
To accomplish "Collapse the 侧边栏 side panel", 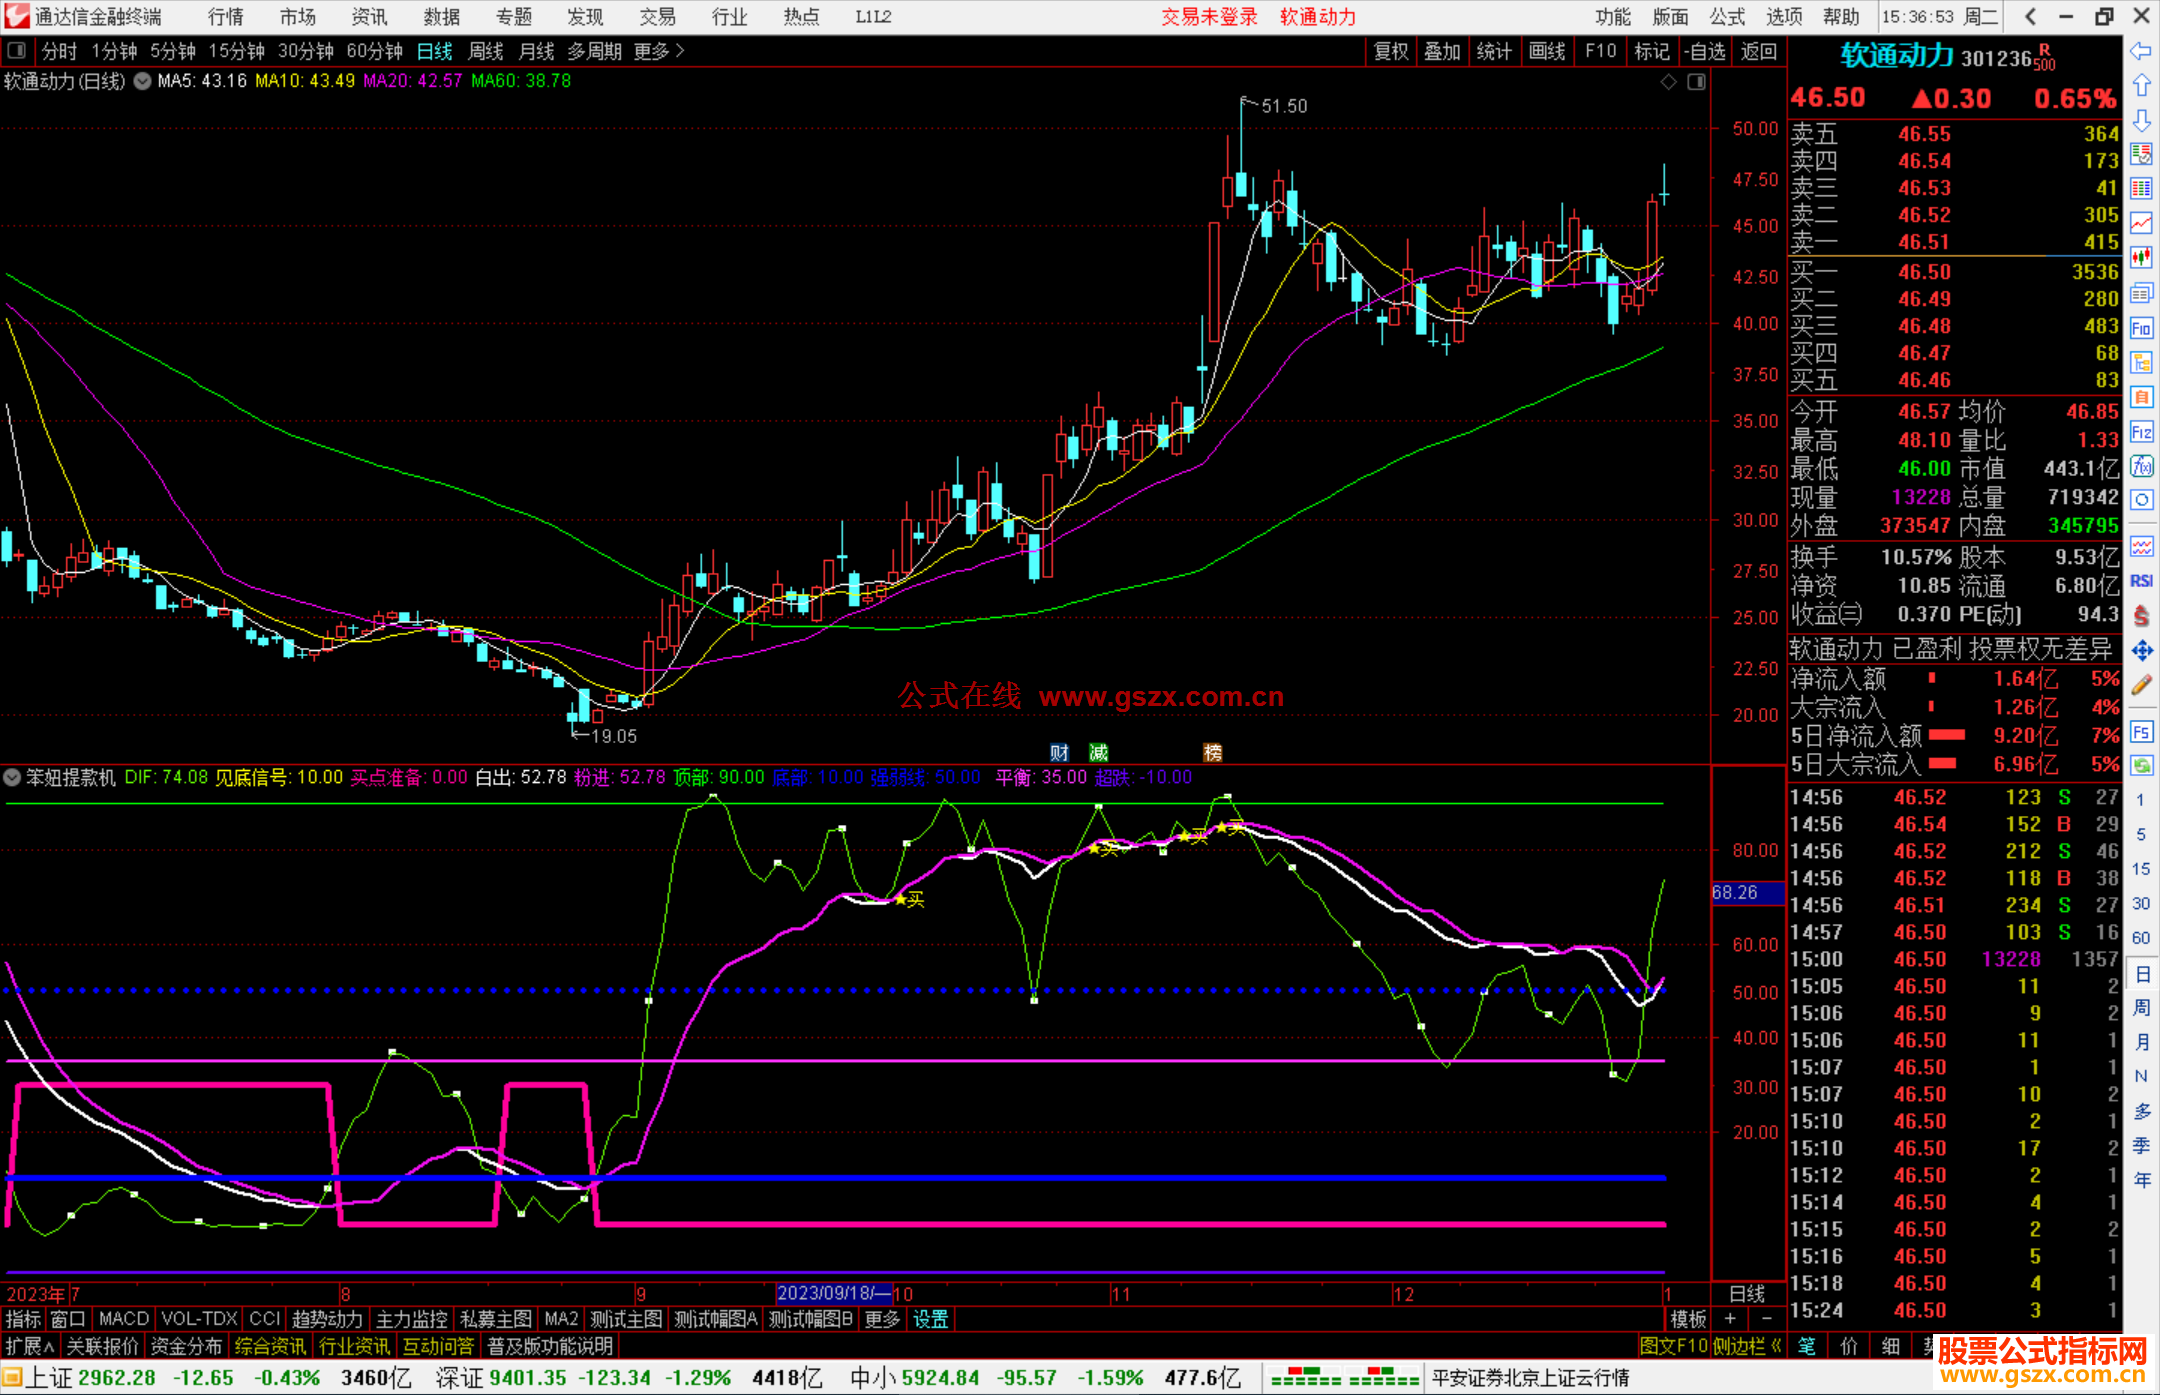I will pos(1747,1346).
